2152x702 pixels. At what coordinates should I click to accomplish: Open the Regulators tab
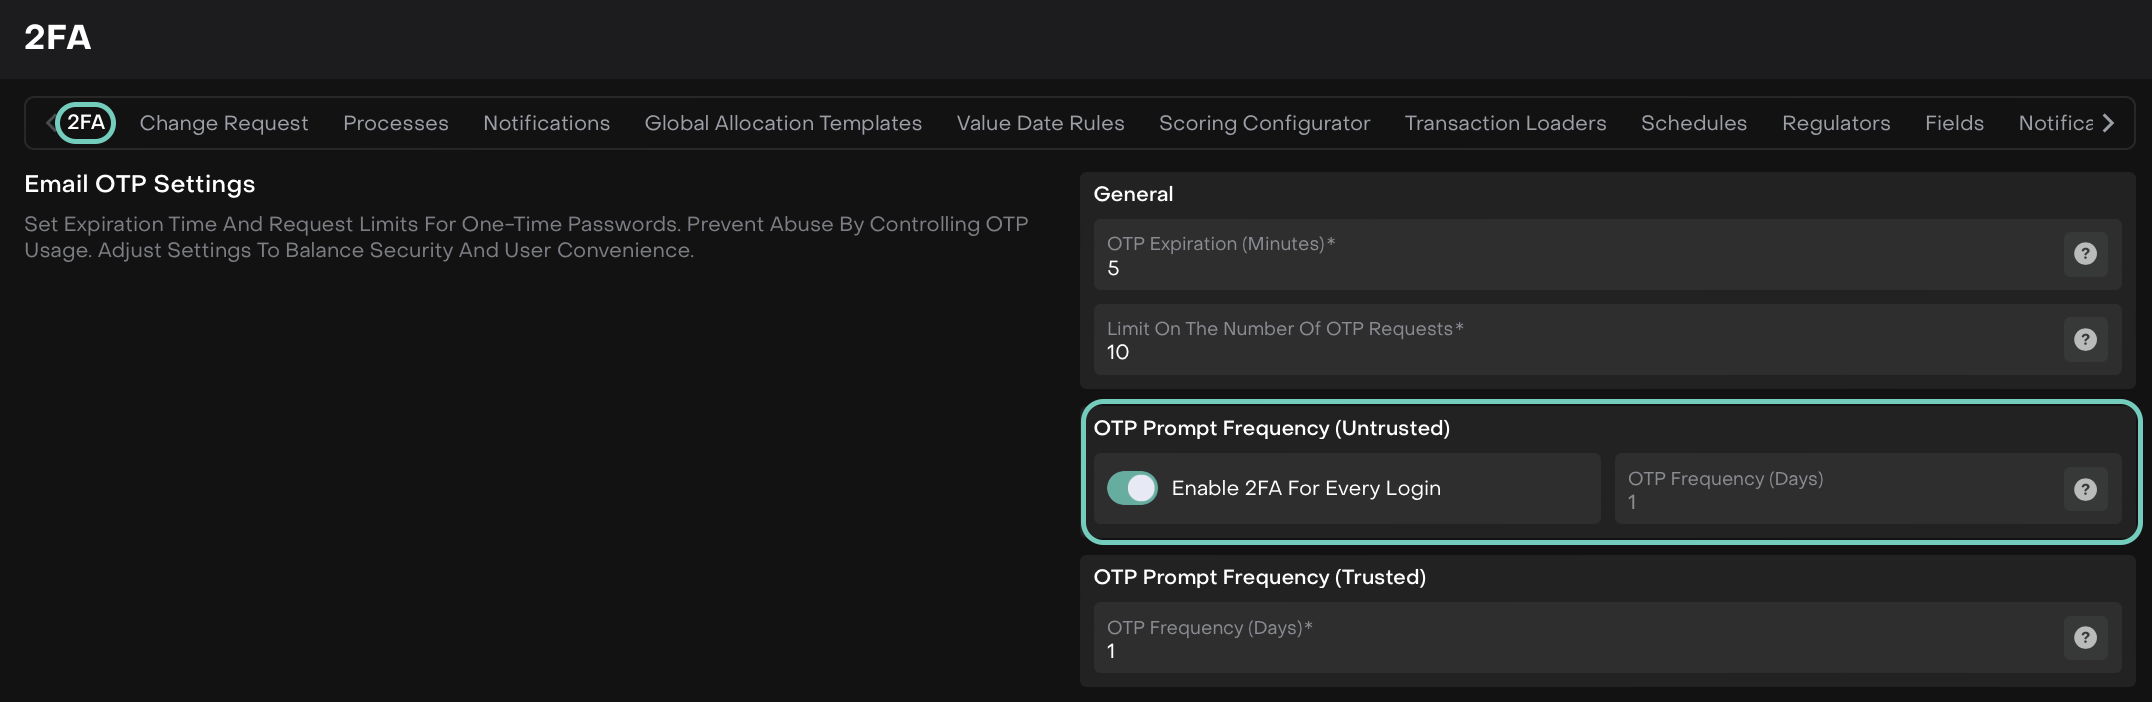pos(1836,123)
